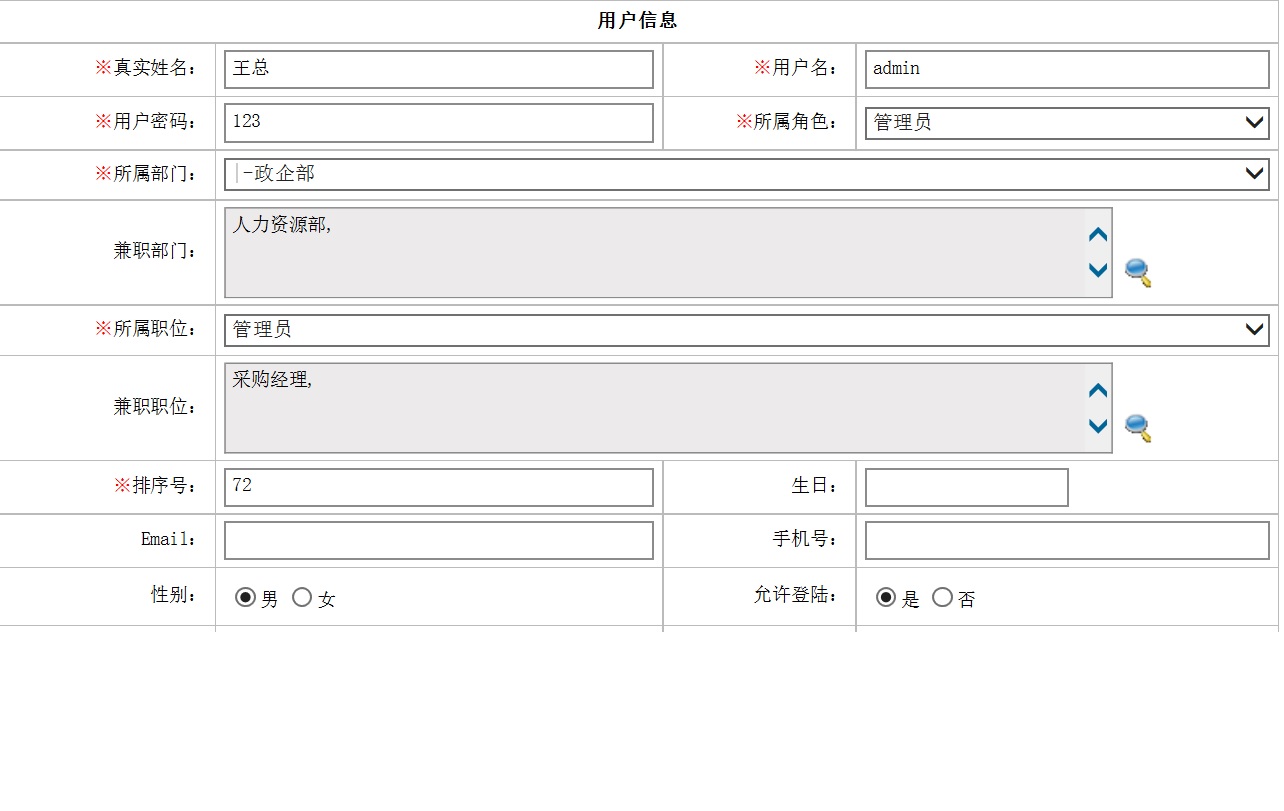The height and width of the screenshot is (811, 1284).
Task: Click the 排序号 field containing 72
Action: pos(439,487)
